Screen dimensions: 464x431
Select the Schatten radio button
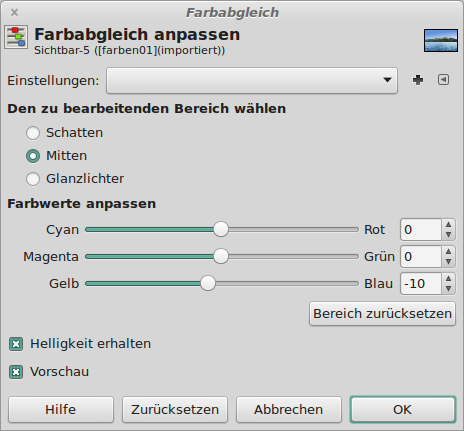pos(33,133)
